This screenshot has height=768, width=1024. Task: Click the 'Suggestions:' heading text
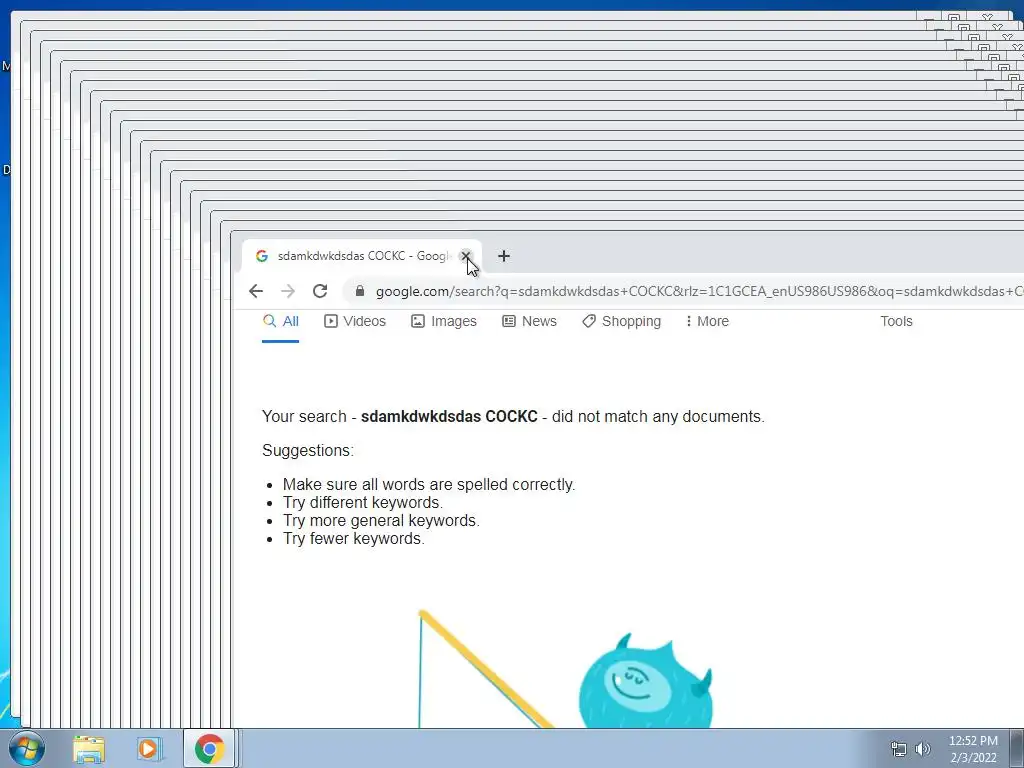coord(308,451)
